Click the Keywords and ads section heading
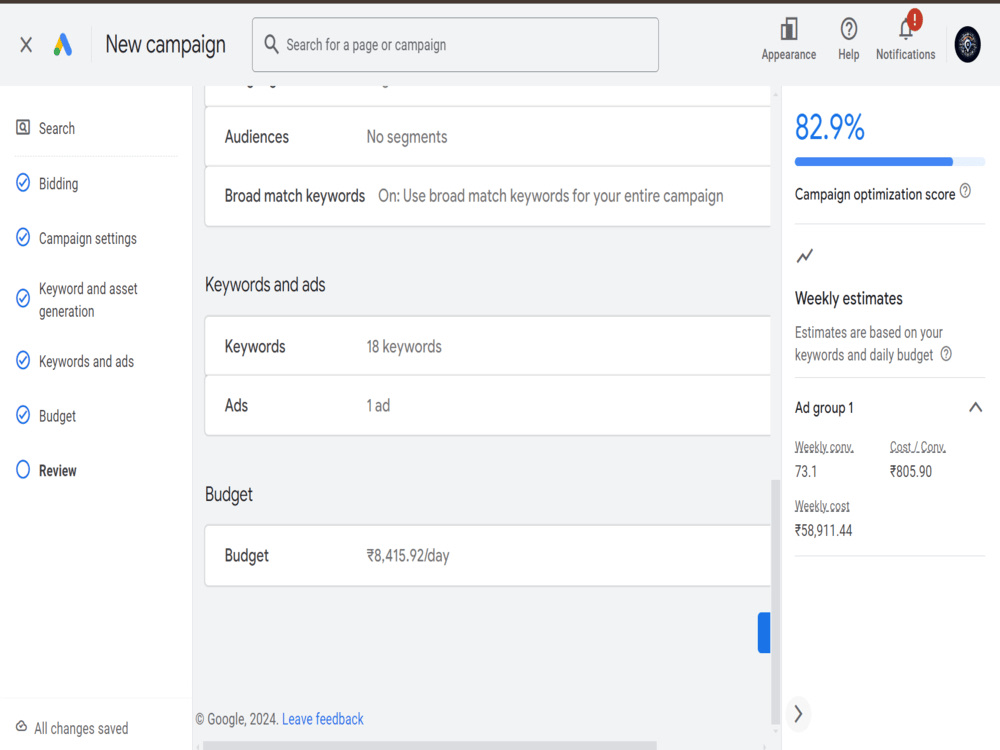This screenshot has width=1000, height=750. coord(265,284)
